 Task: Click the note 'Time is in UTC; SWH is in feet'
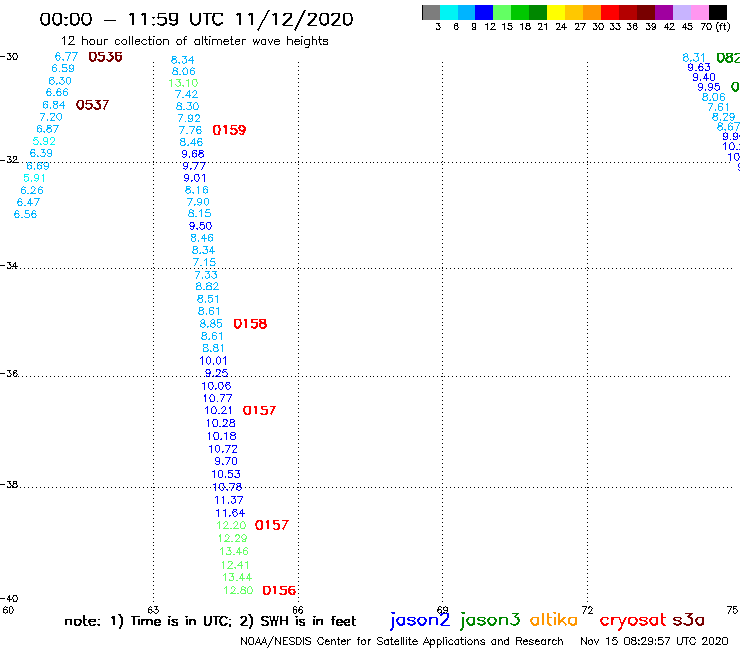point(210,621)
